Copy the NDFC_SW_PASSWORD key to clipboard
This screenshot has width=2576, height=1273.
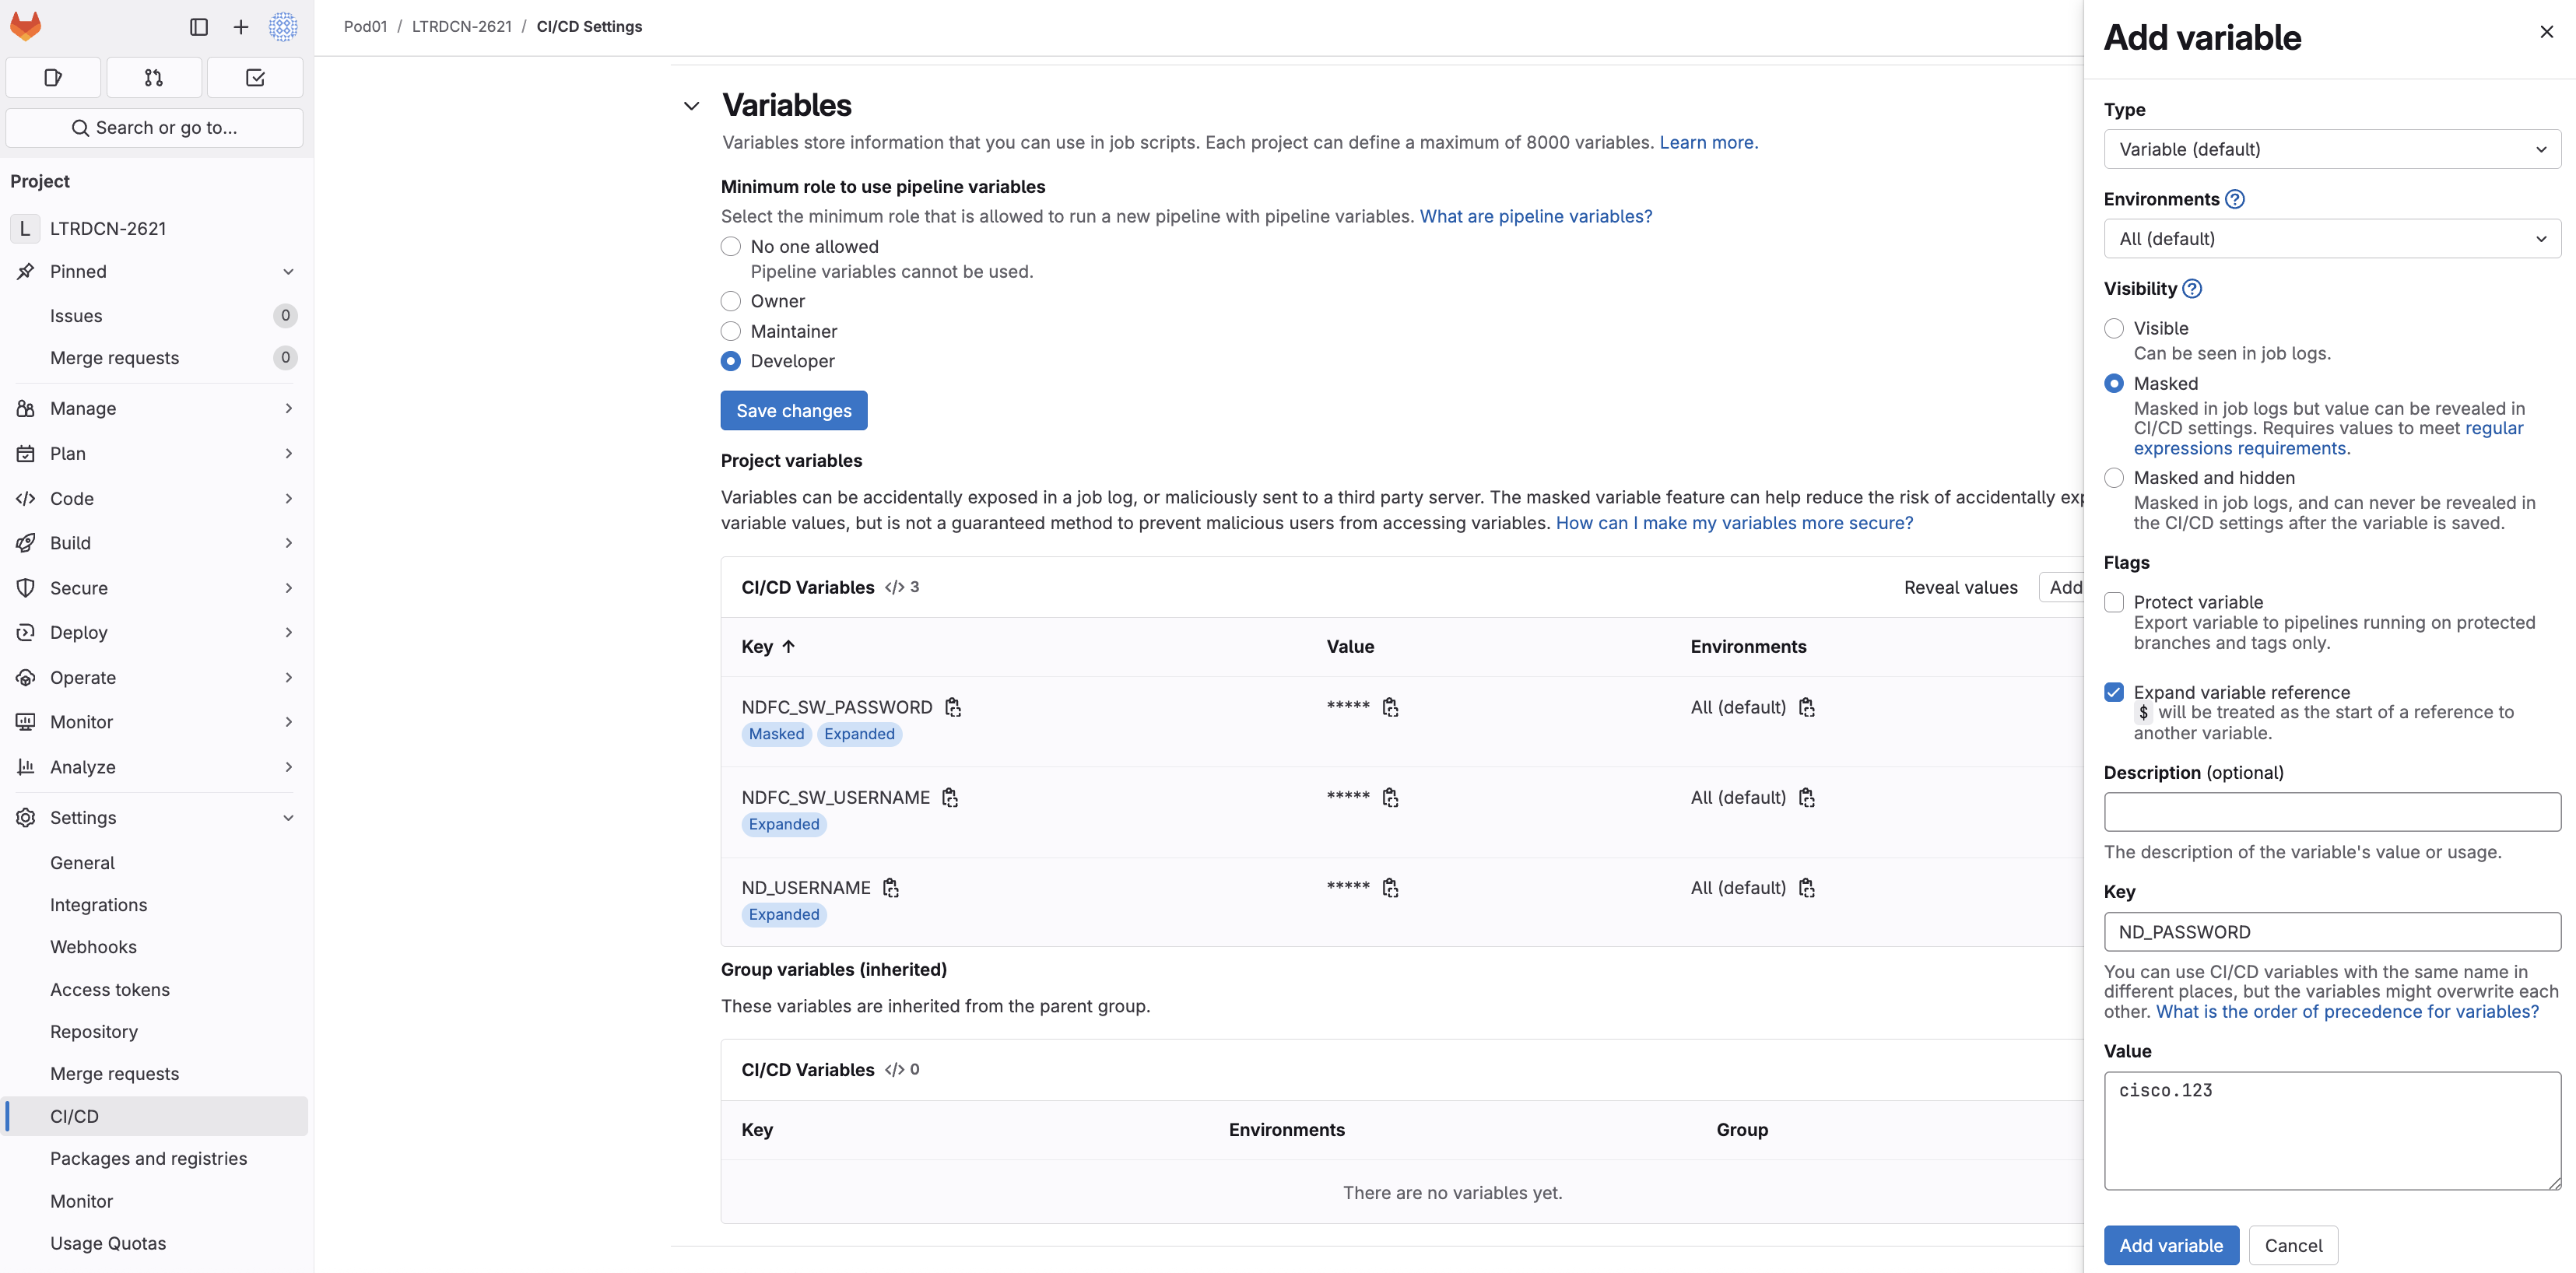click(x=953, y=707)
